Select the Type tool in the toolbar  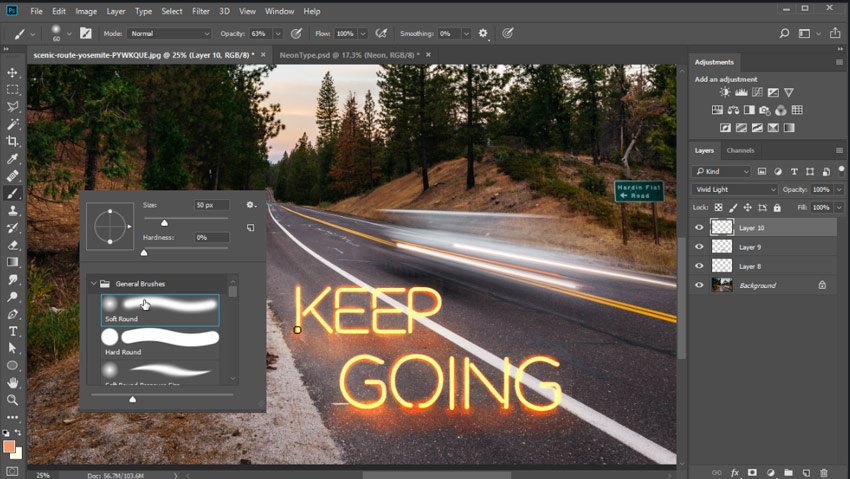(13, 331)
